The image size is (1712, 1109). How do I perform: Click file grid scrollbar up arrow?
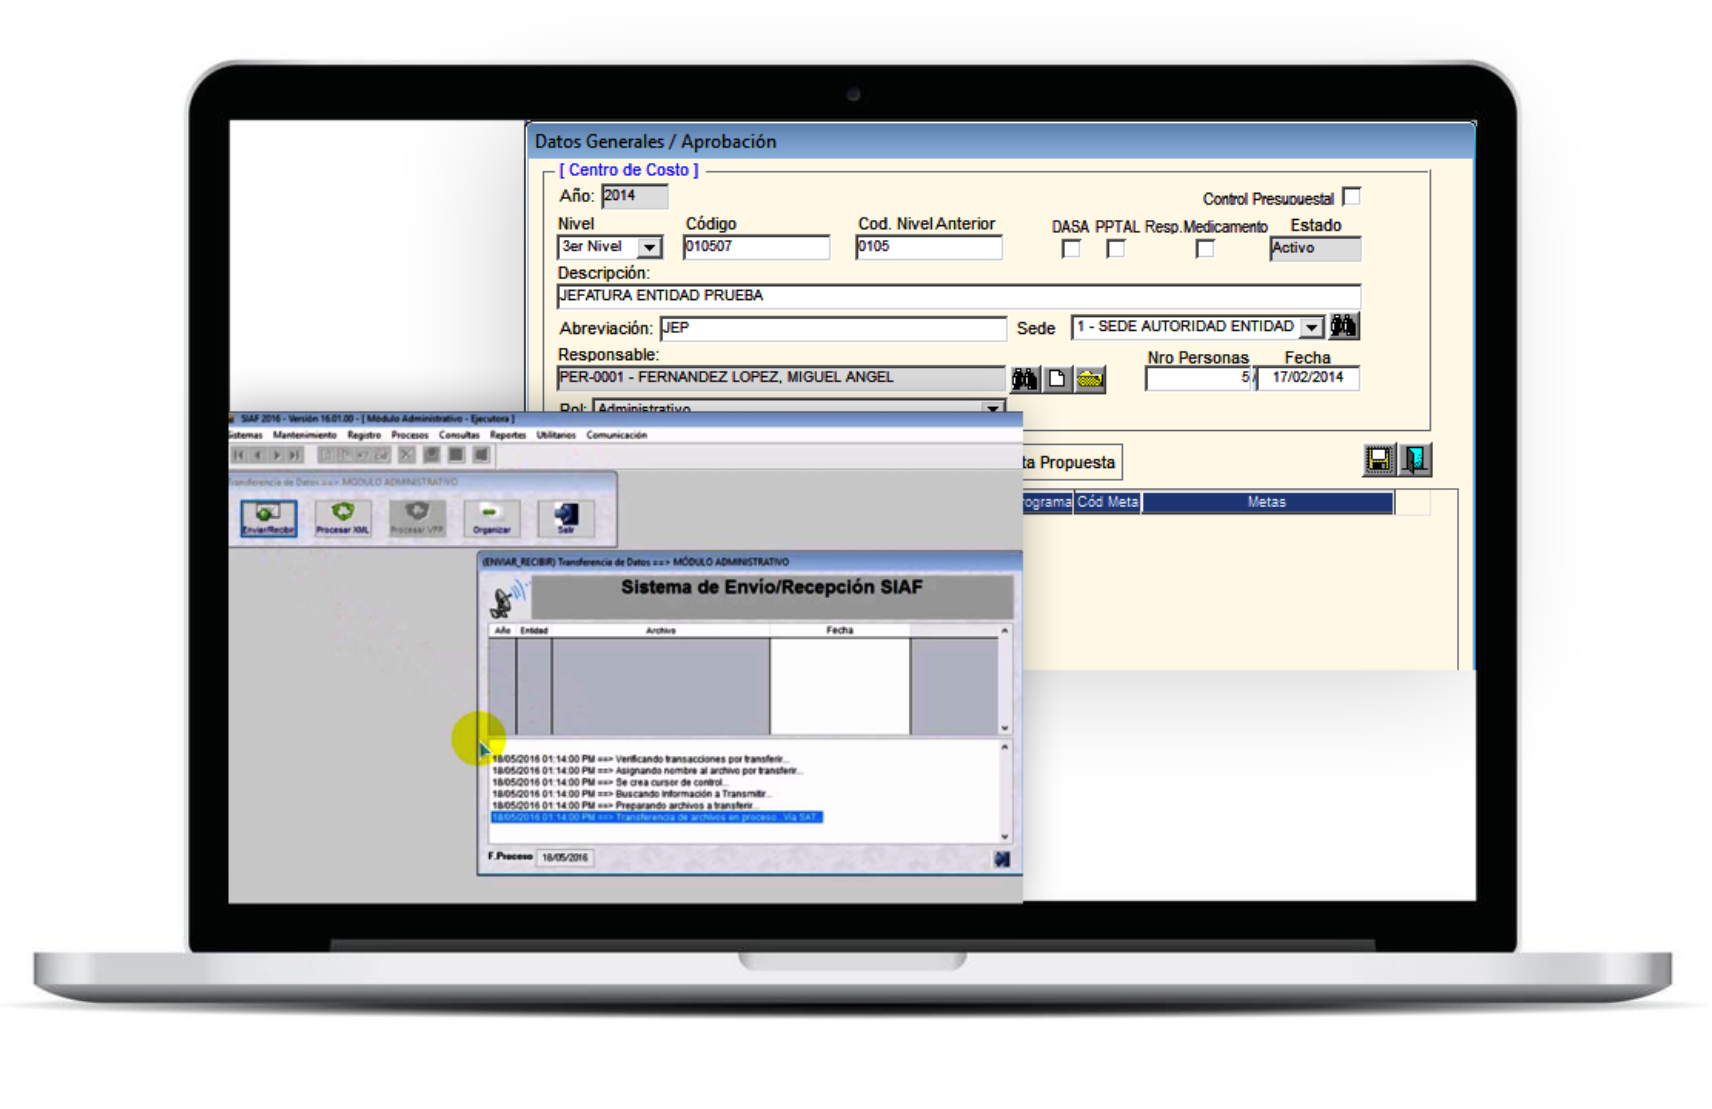(x=1005, y=631)
